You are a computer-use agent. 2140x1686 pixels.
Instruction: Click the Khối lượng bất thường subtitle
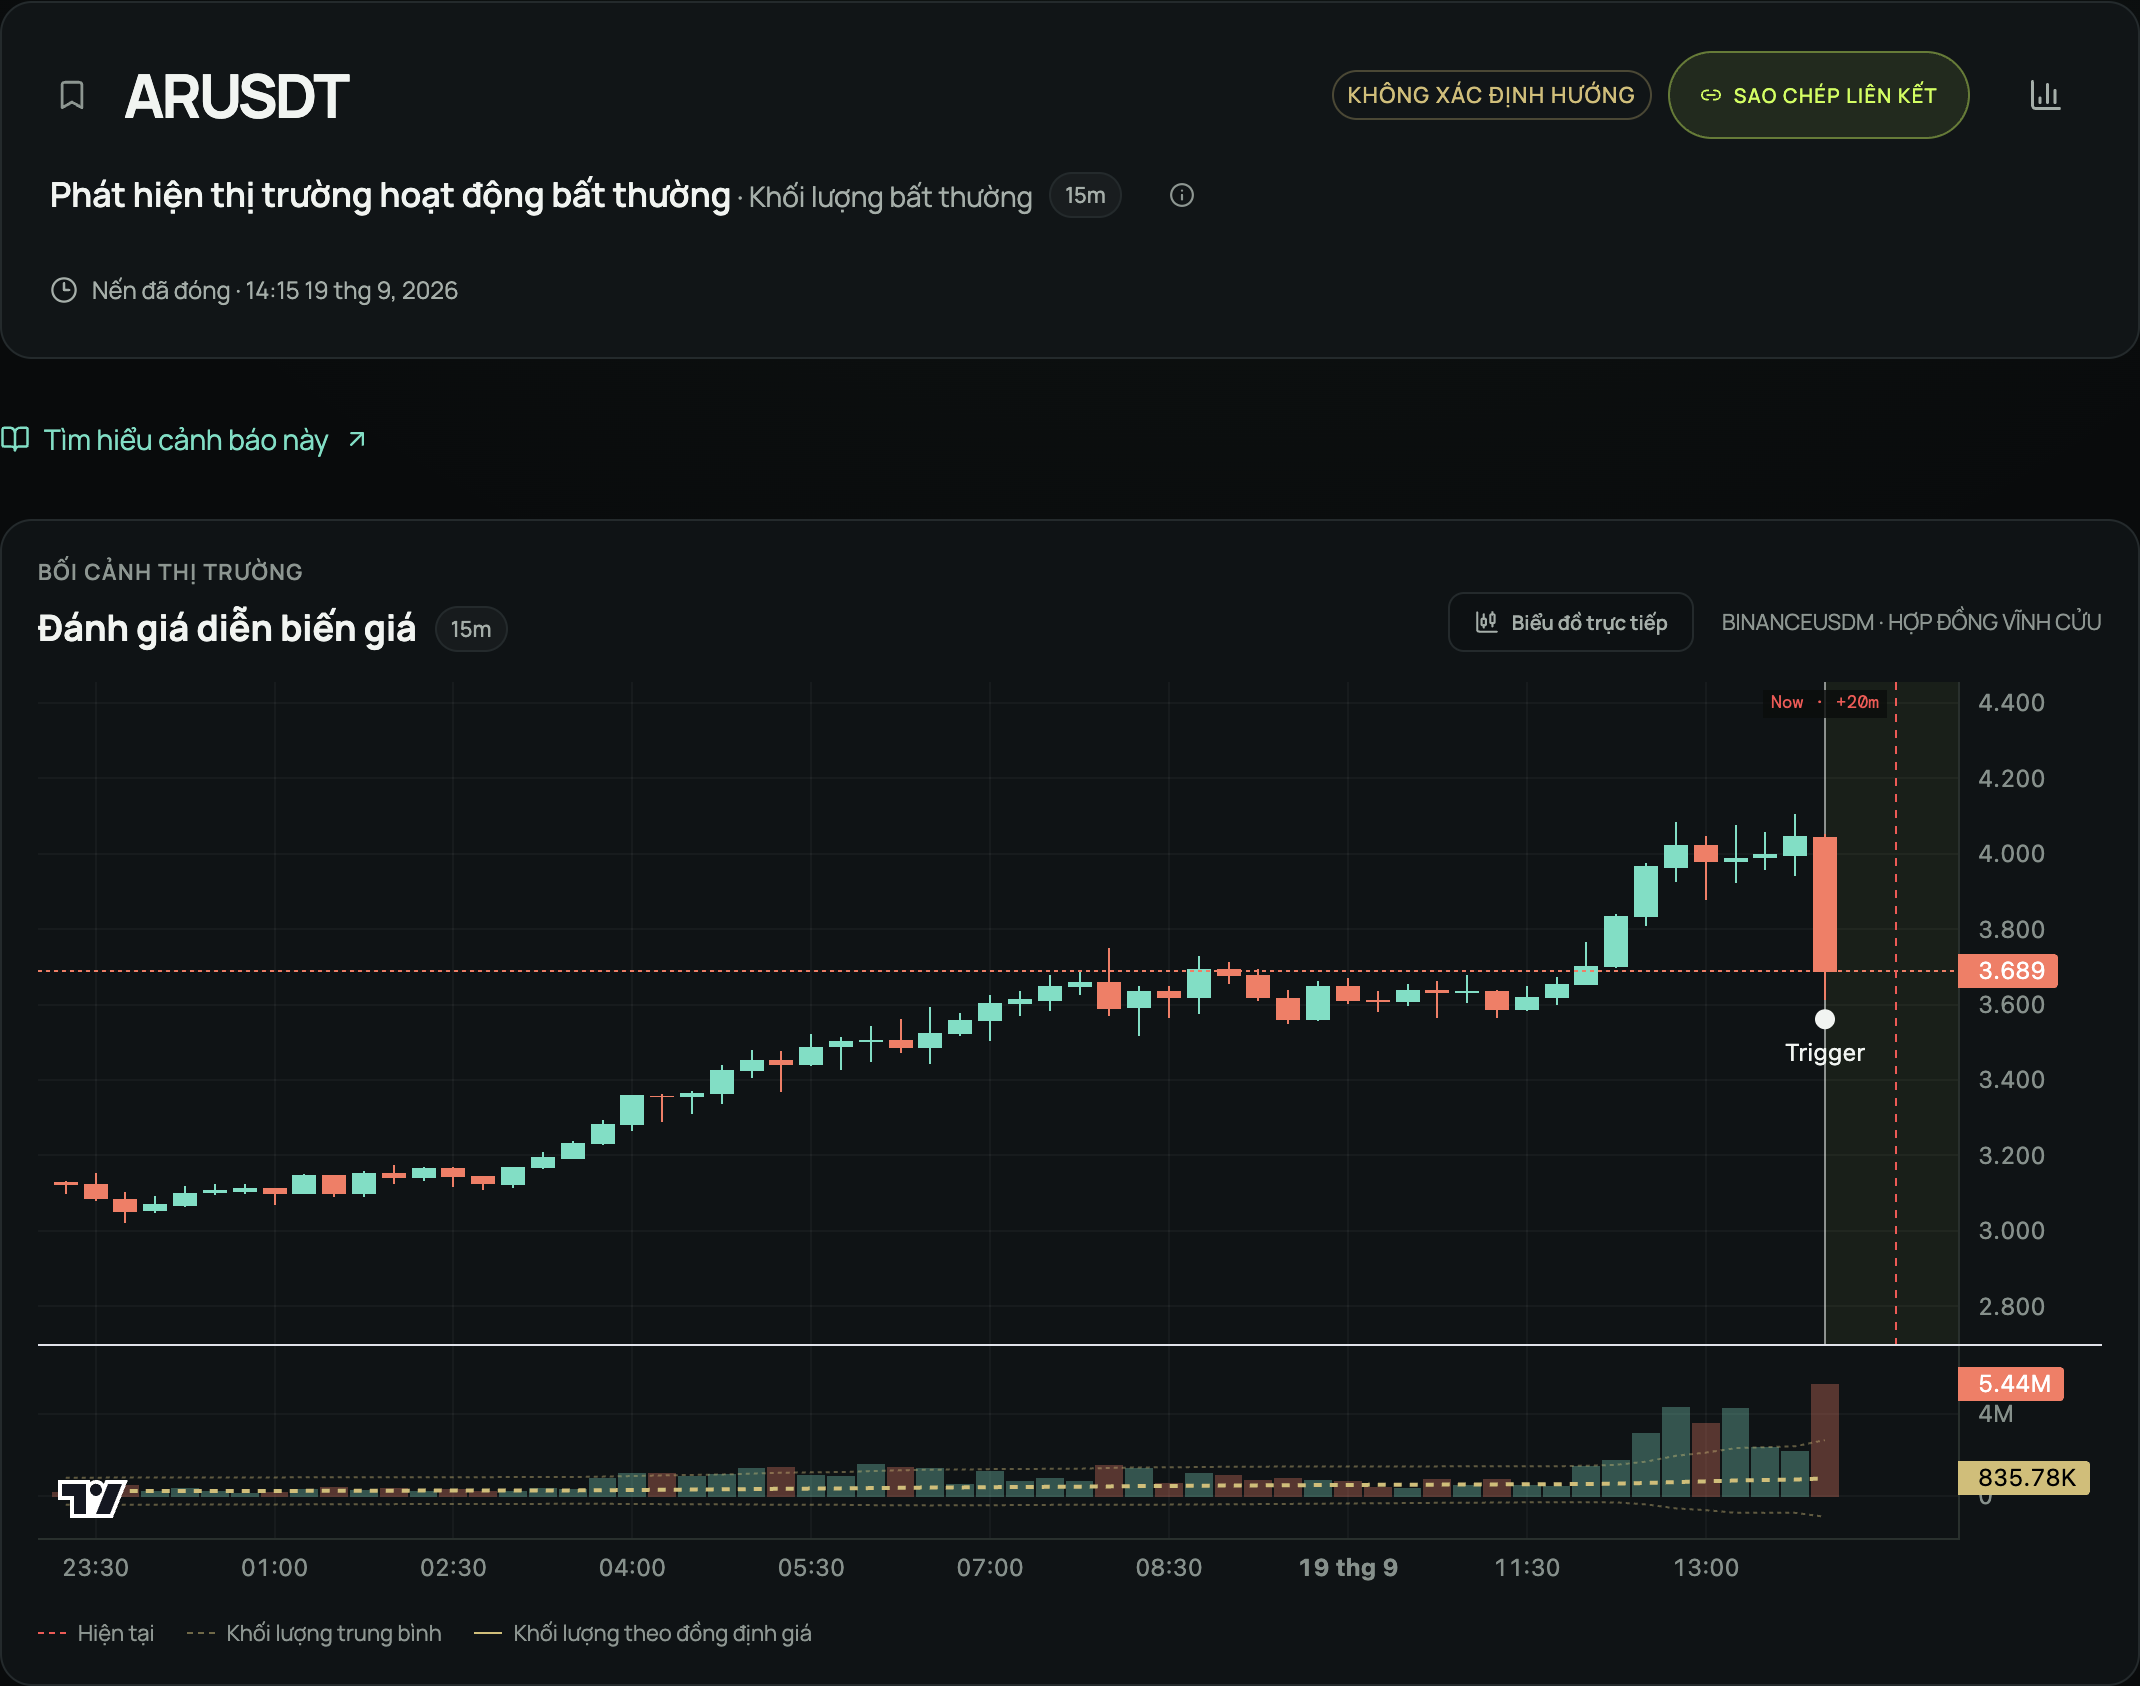click(890, 197)
